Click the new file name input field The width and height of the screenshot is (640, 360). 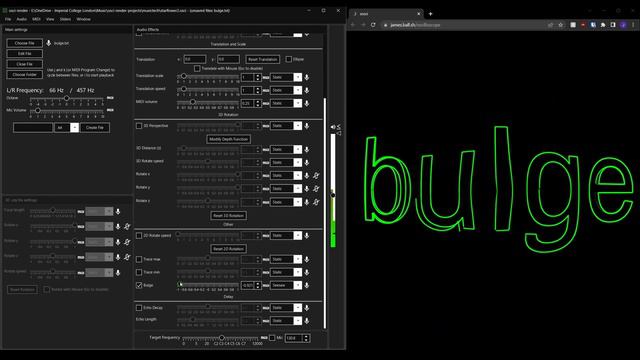[33, 128]
